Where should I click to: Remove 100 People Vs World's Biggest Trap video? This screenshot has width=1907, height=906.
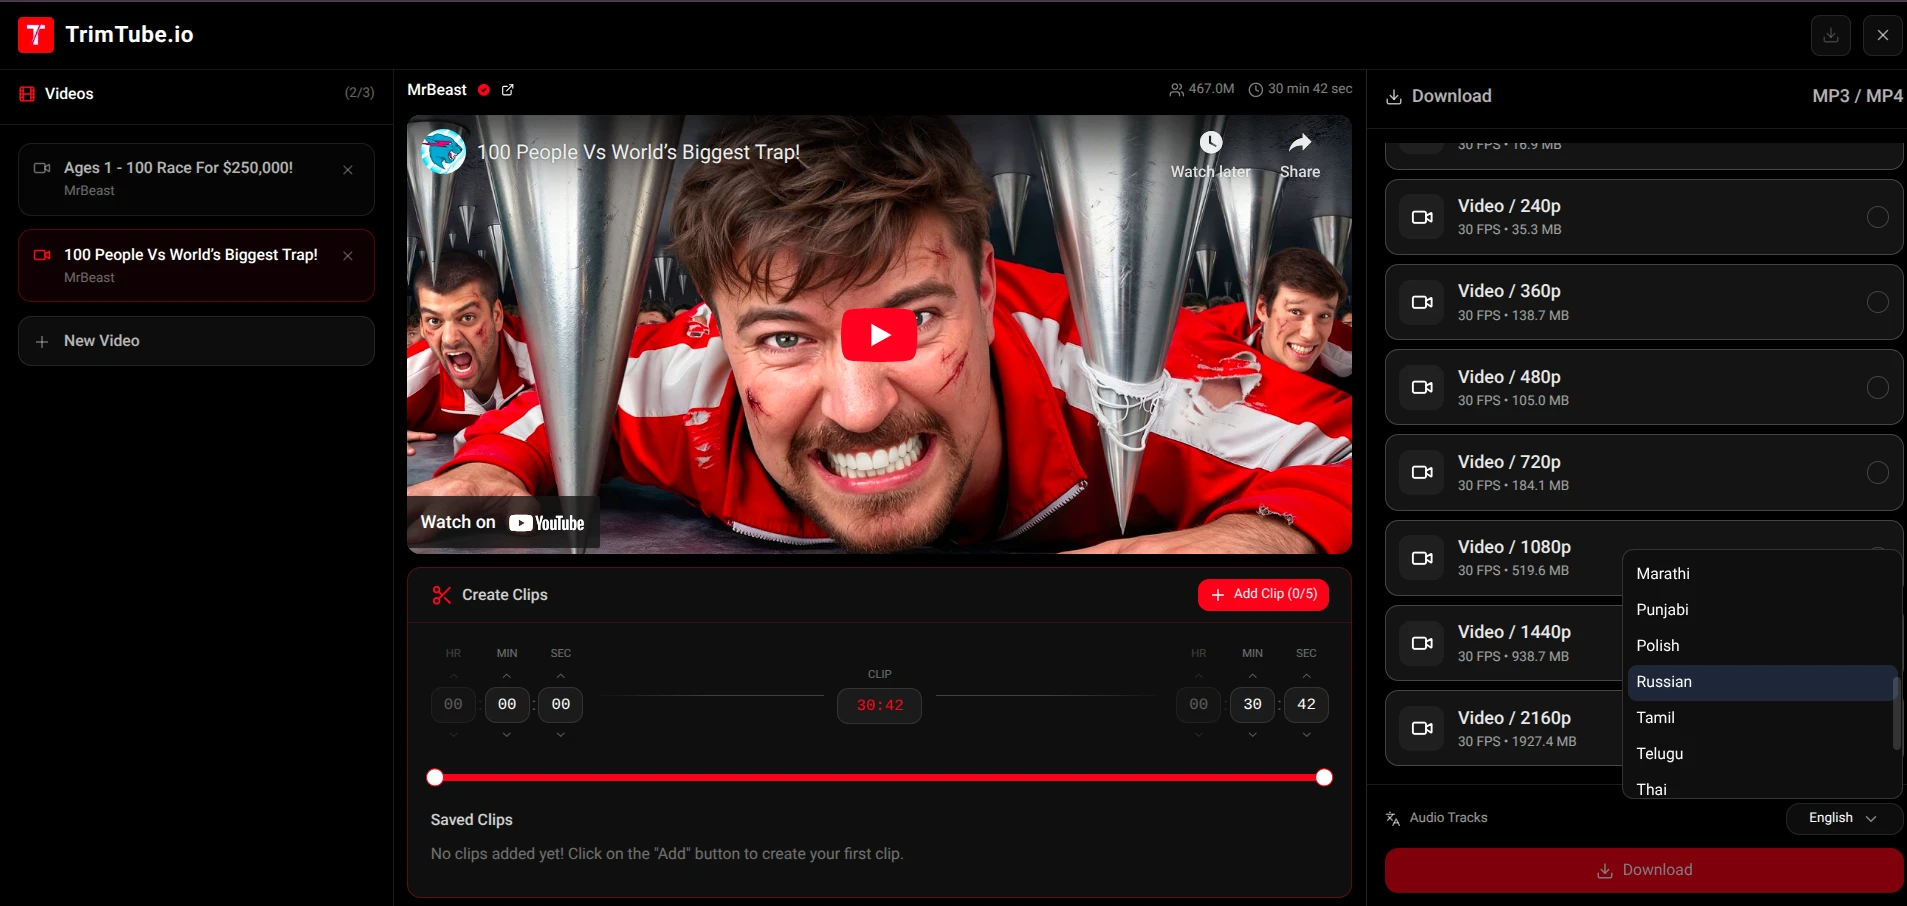(x=348, y=256)
